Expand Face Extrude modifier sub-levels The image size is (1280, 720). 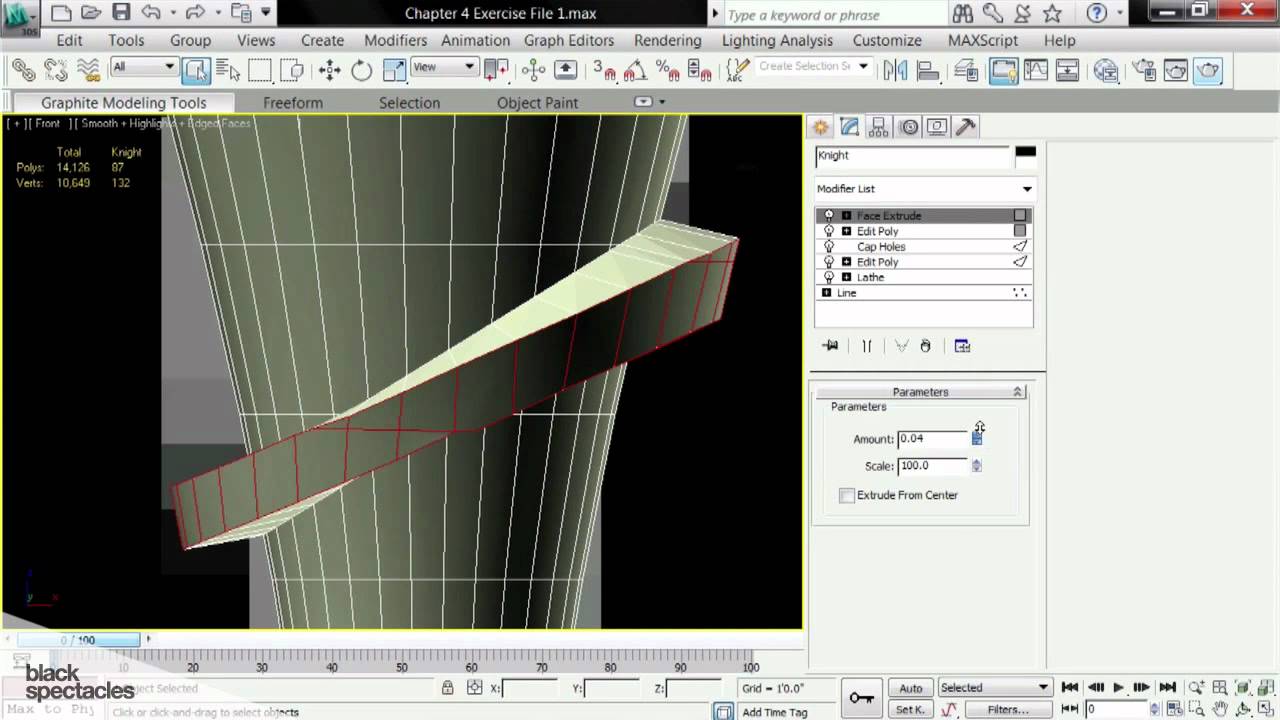pyautogui.click(x=846, y=216)
